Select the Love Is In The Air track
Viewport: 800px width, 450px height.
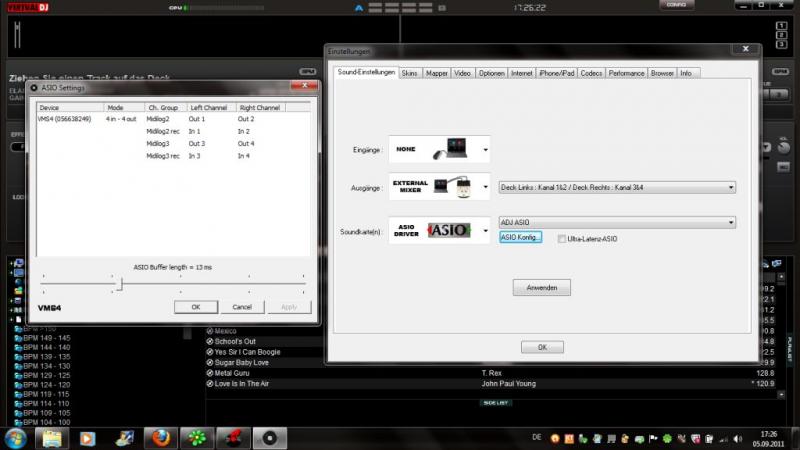pyautogui.click(x=242, y=384)
